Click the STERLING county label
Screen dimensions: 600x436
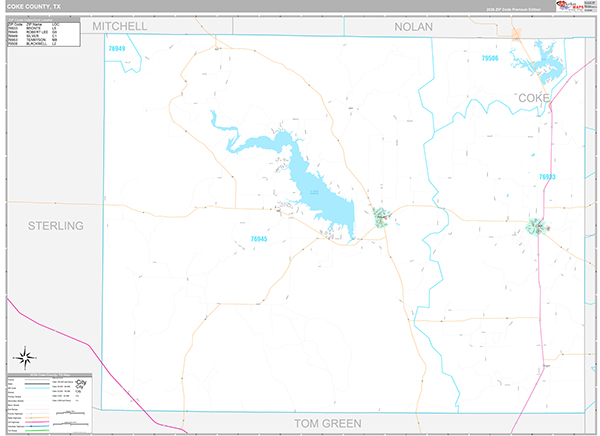pos(55,226)
